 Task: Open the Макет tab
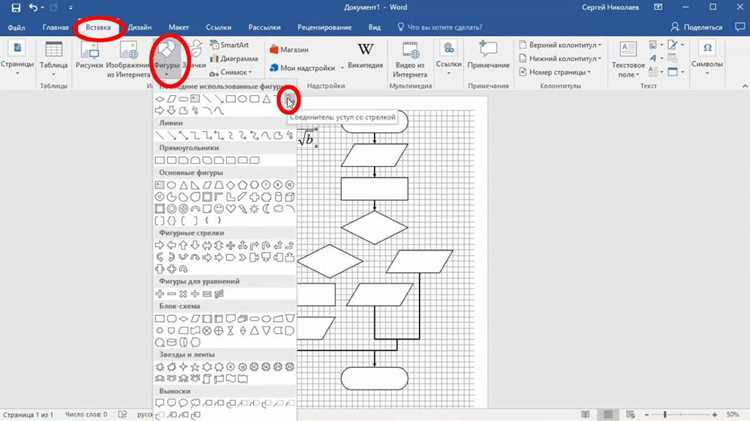178,27
